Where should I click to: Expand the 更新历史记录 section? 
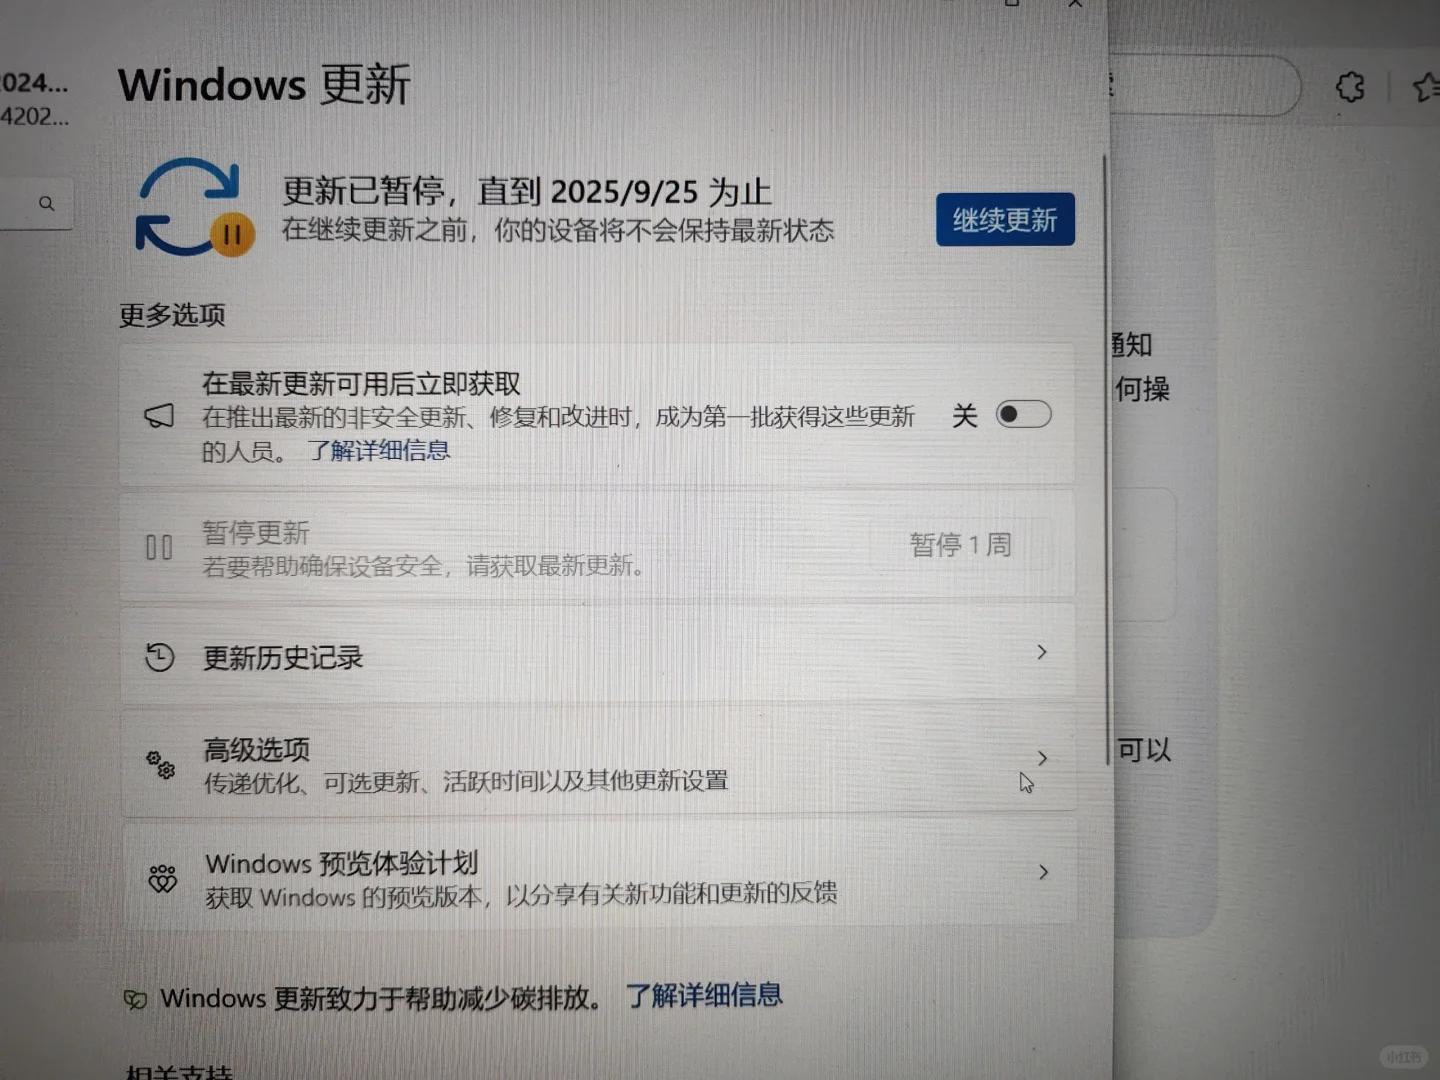(x=1042, y=652)
